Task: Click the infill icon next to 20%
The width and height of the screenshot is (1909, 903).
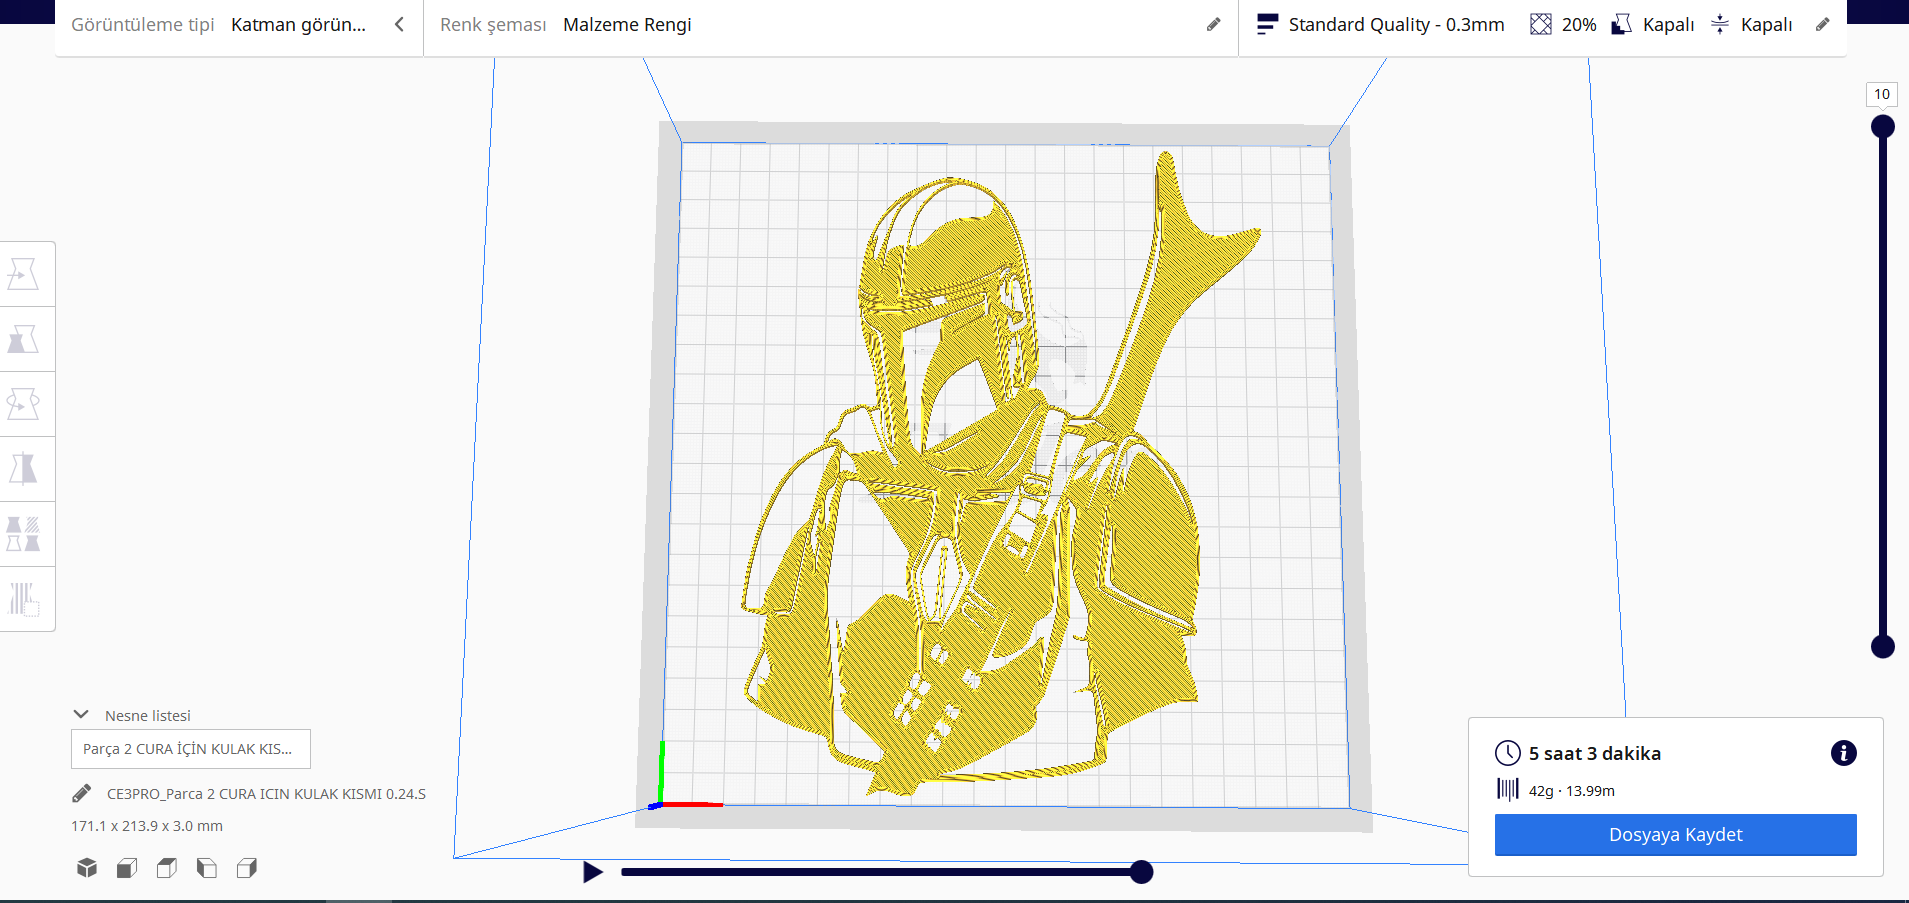Action: click(1541, 24)
